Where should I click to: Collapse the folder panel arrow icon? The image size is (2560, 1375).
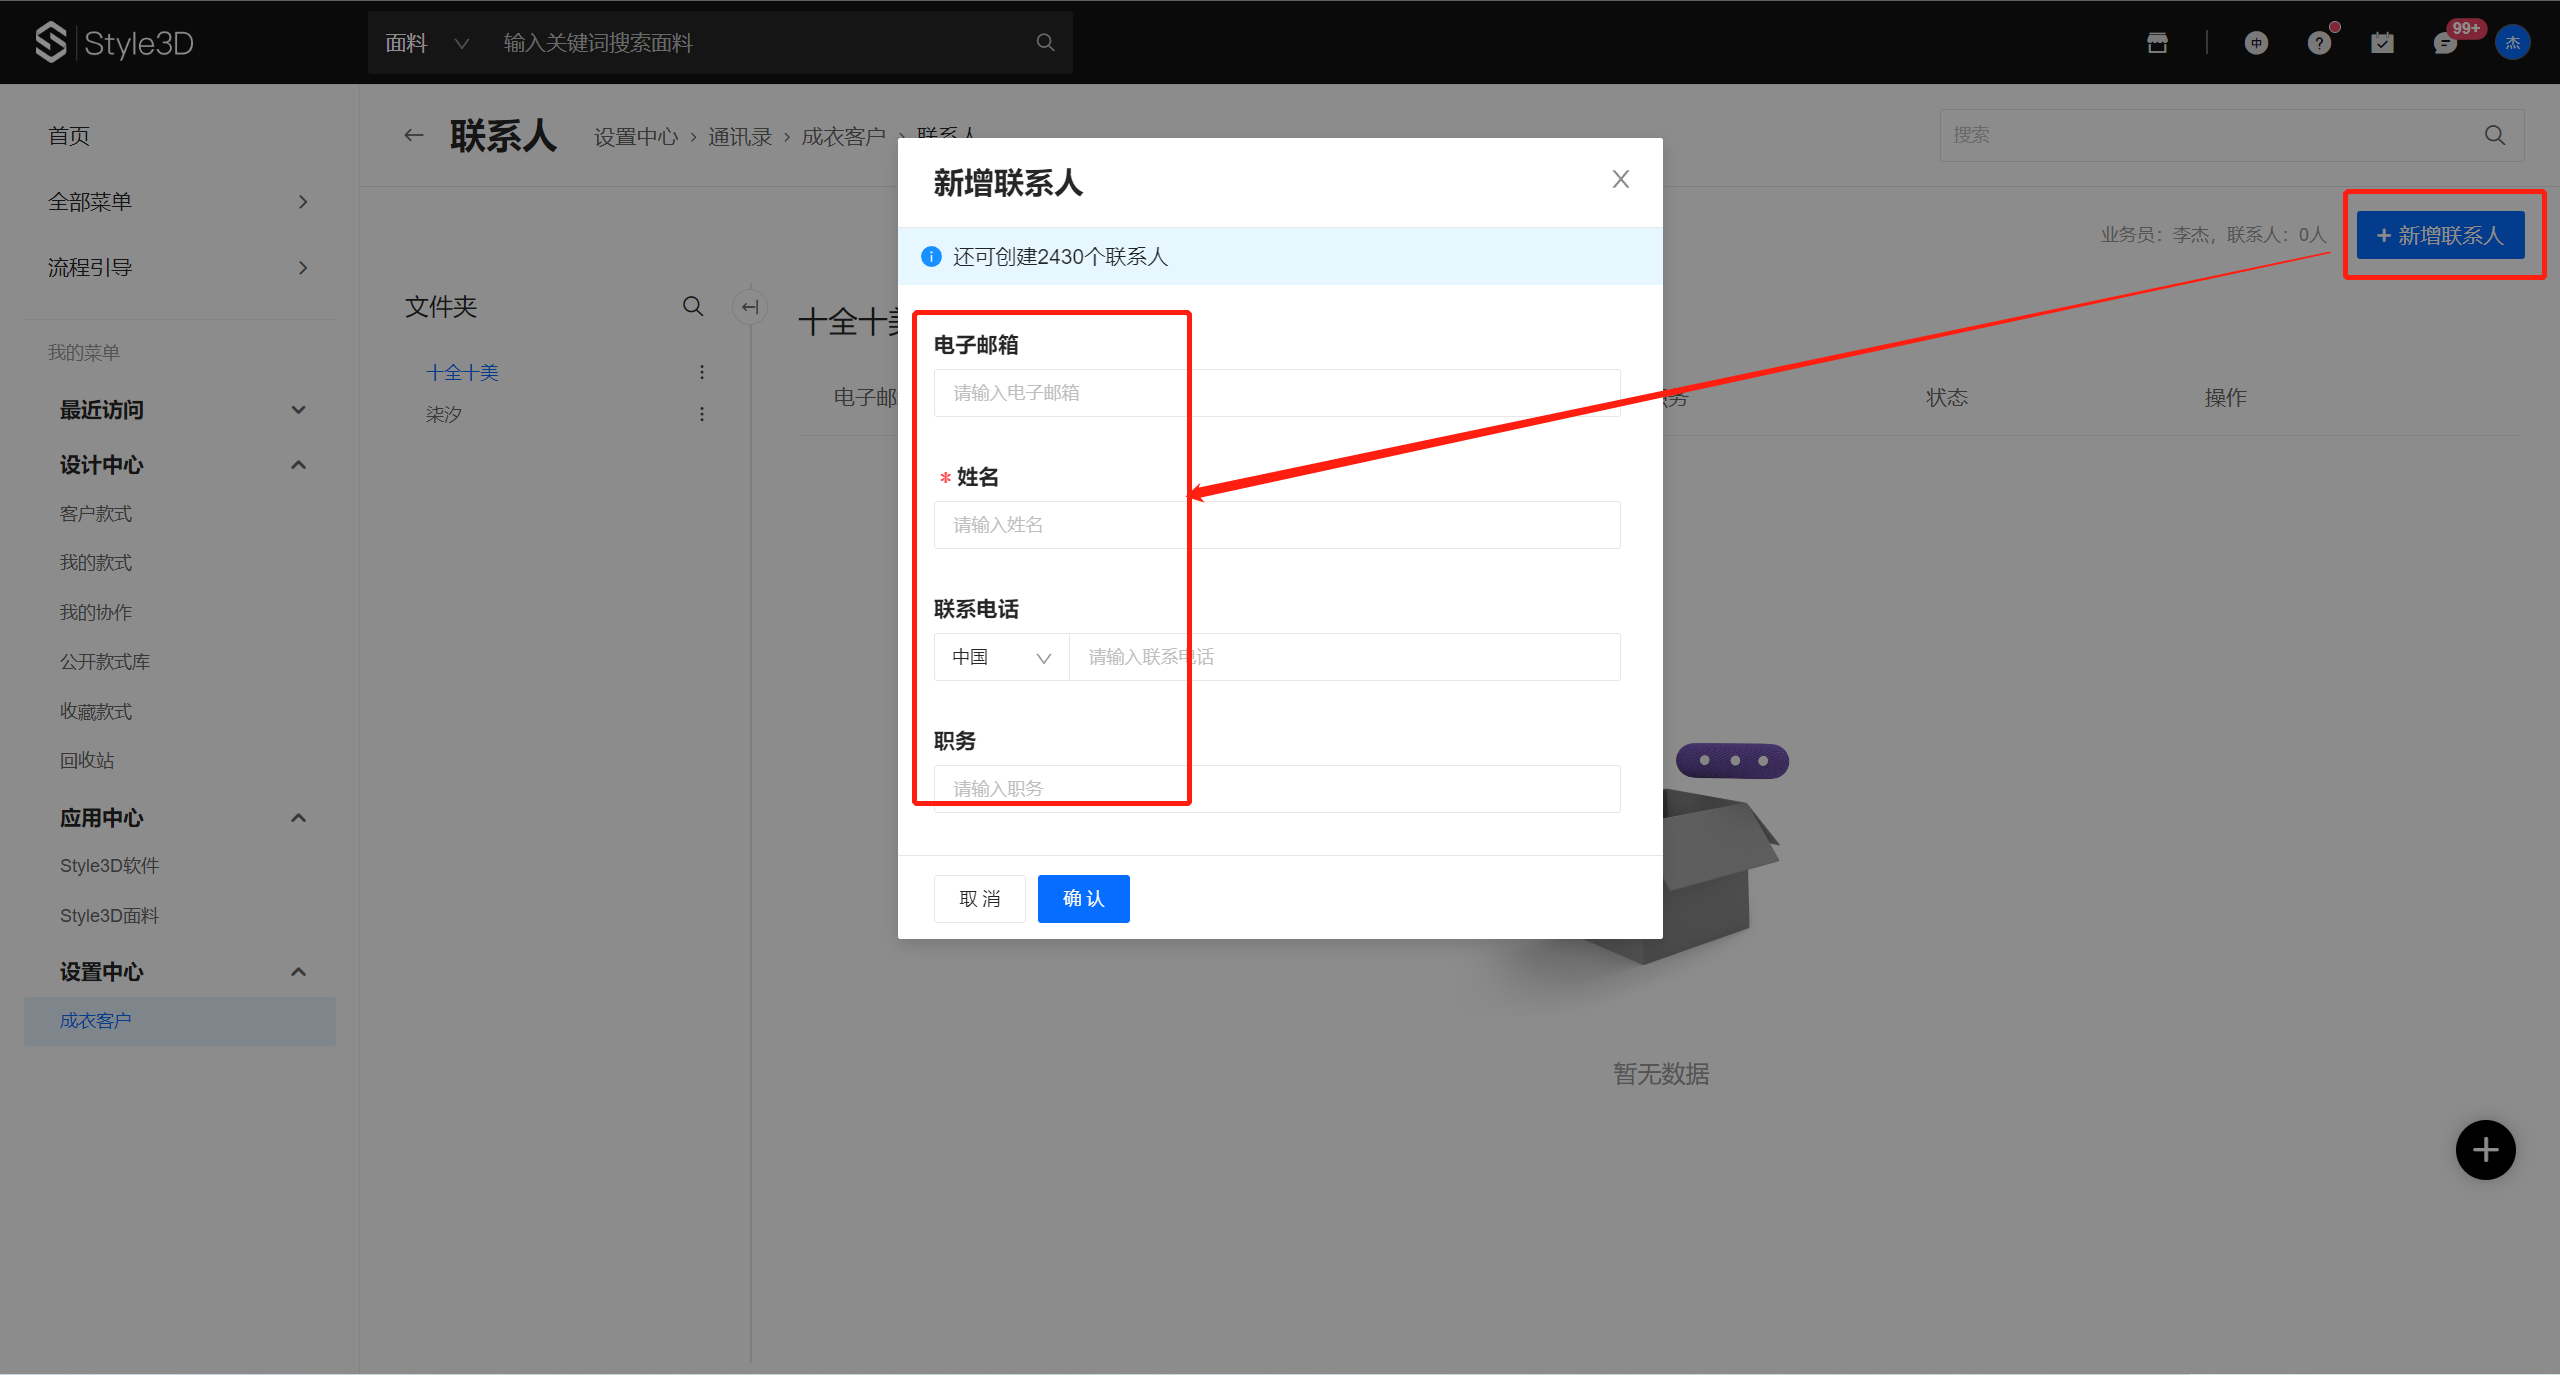click(750, 307)
